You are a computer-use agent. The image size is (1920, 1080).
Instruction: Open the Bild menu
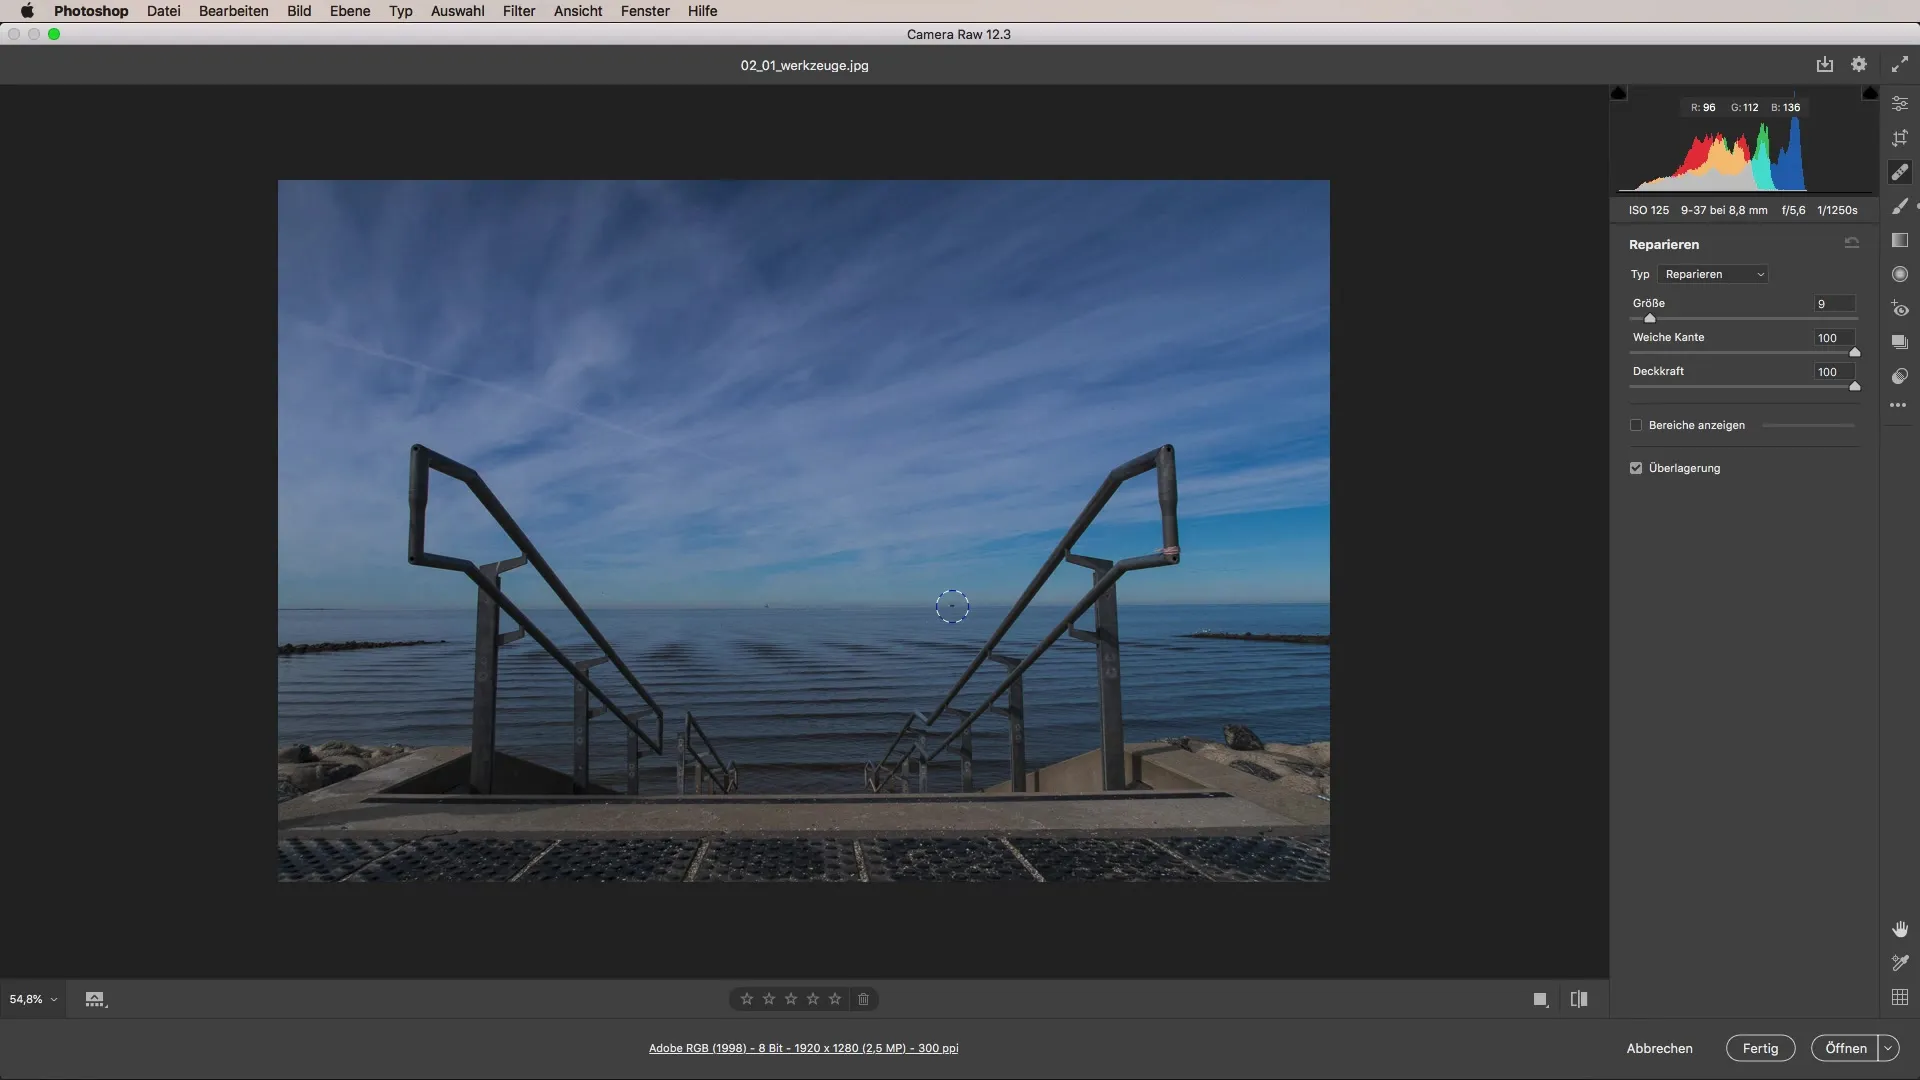[x=299, y=11]
